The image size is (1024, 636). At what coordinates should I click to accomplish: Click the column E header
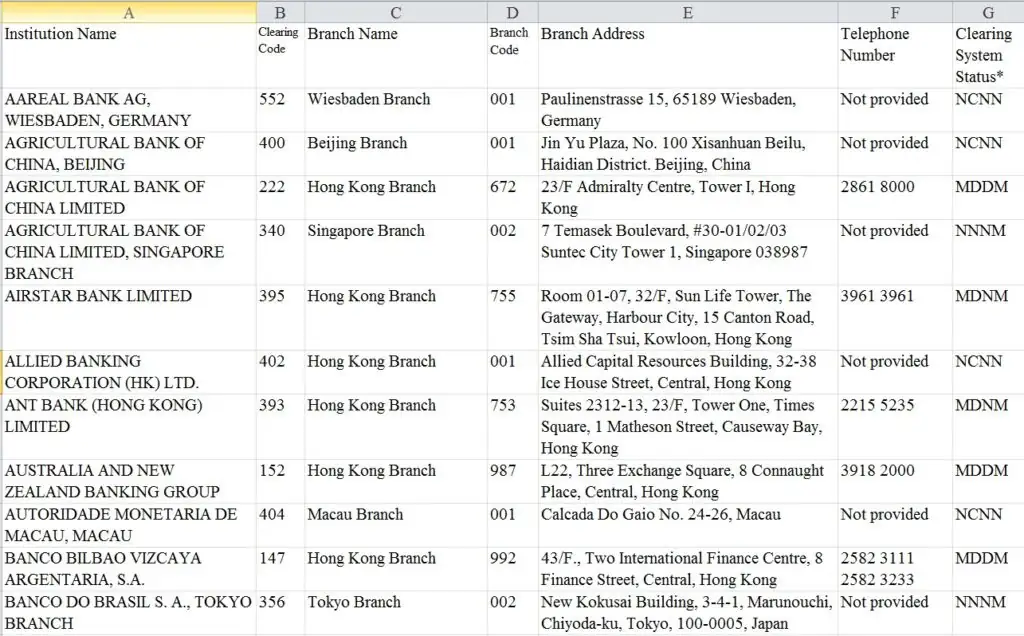coord(687,12)
